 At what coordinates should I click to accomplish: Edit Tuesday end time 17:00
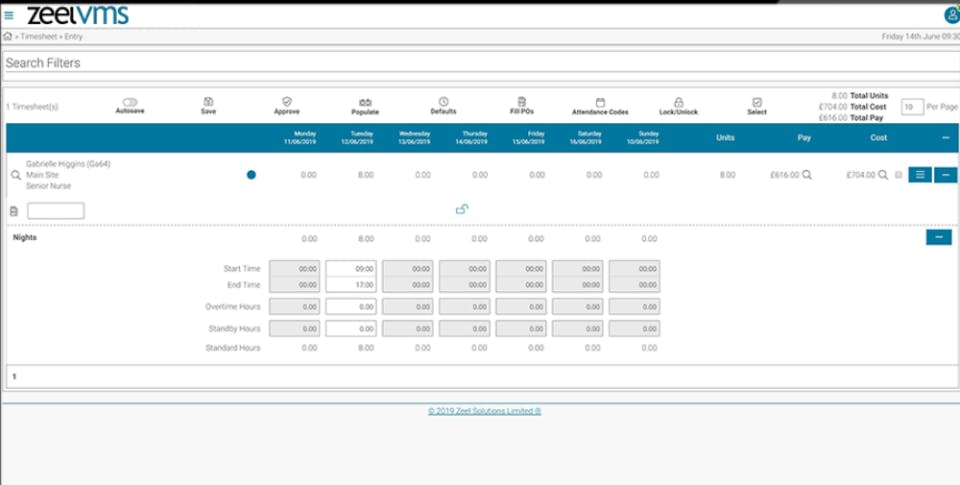point(351,284)
